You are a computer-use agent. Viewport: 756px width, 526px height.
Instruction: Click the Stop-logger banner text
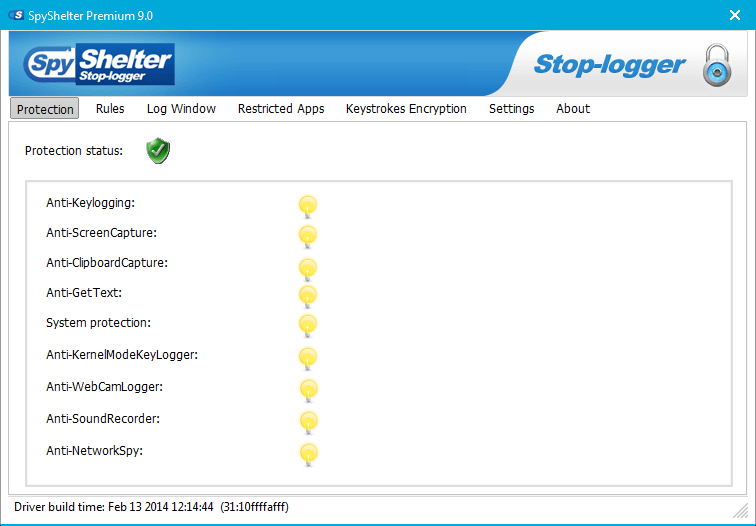tap(609, 65)
